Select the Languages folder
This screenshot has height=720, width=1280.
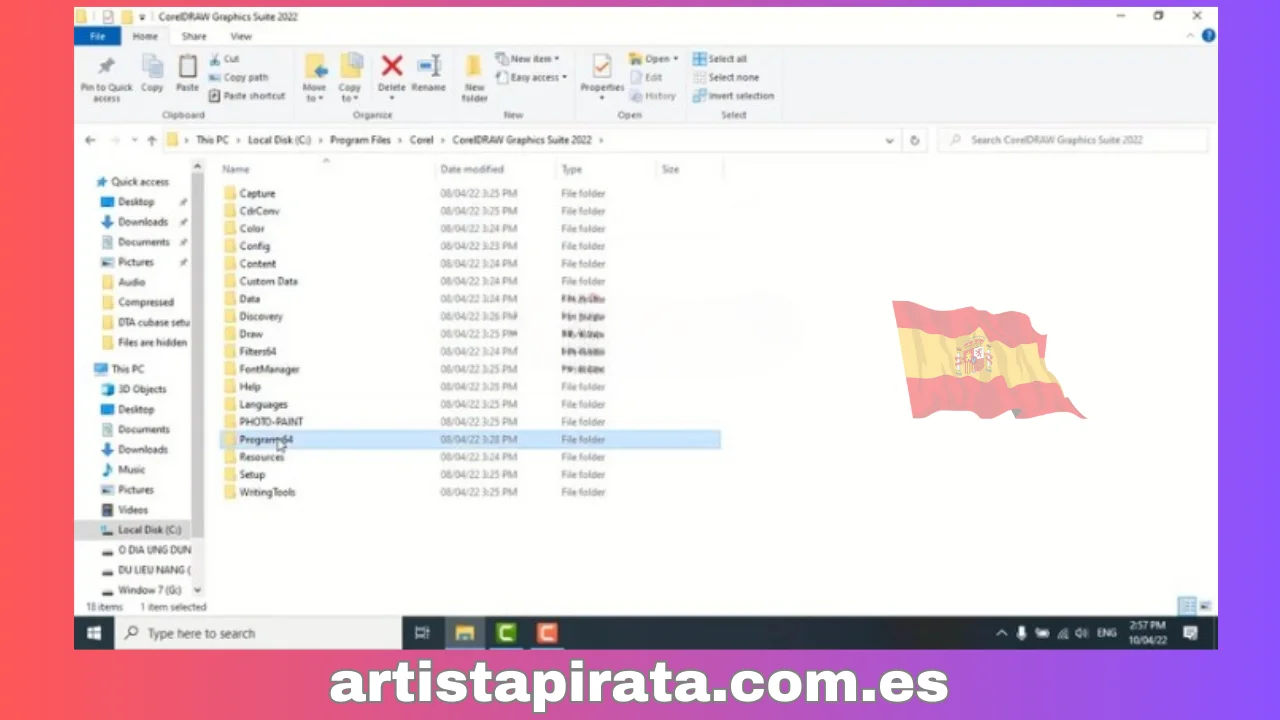[263, 404]
